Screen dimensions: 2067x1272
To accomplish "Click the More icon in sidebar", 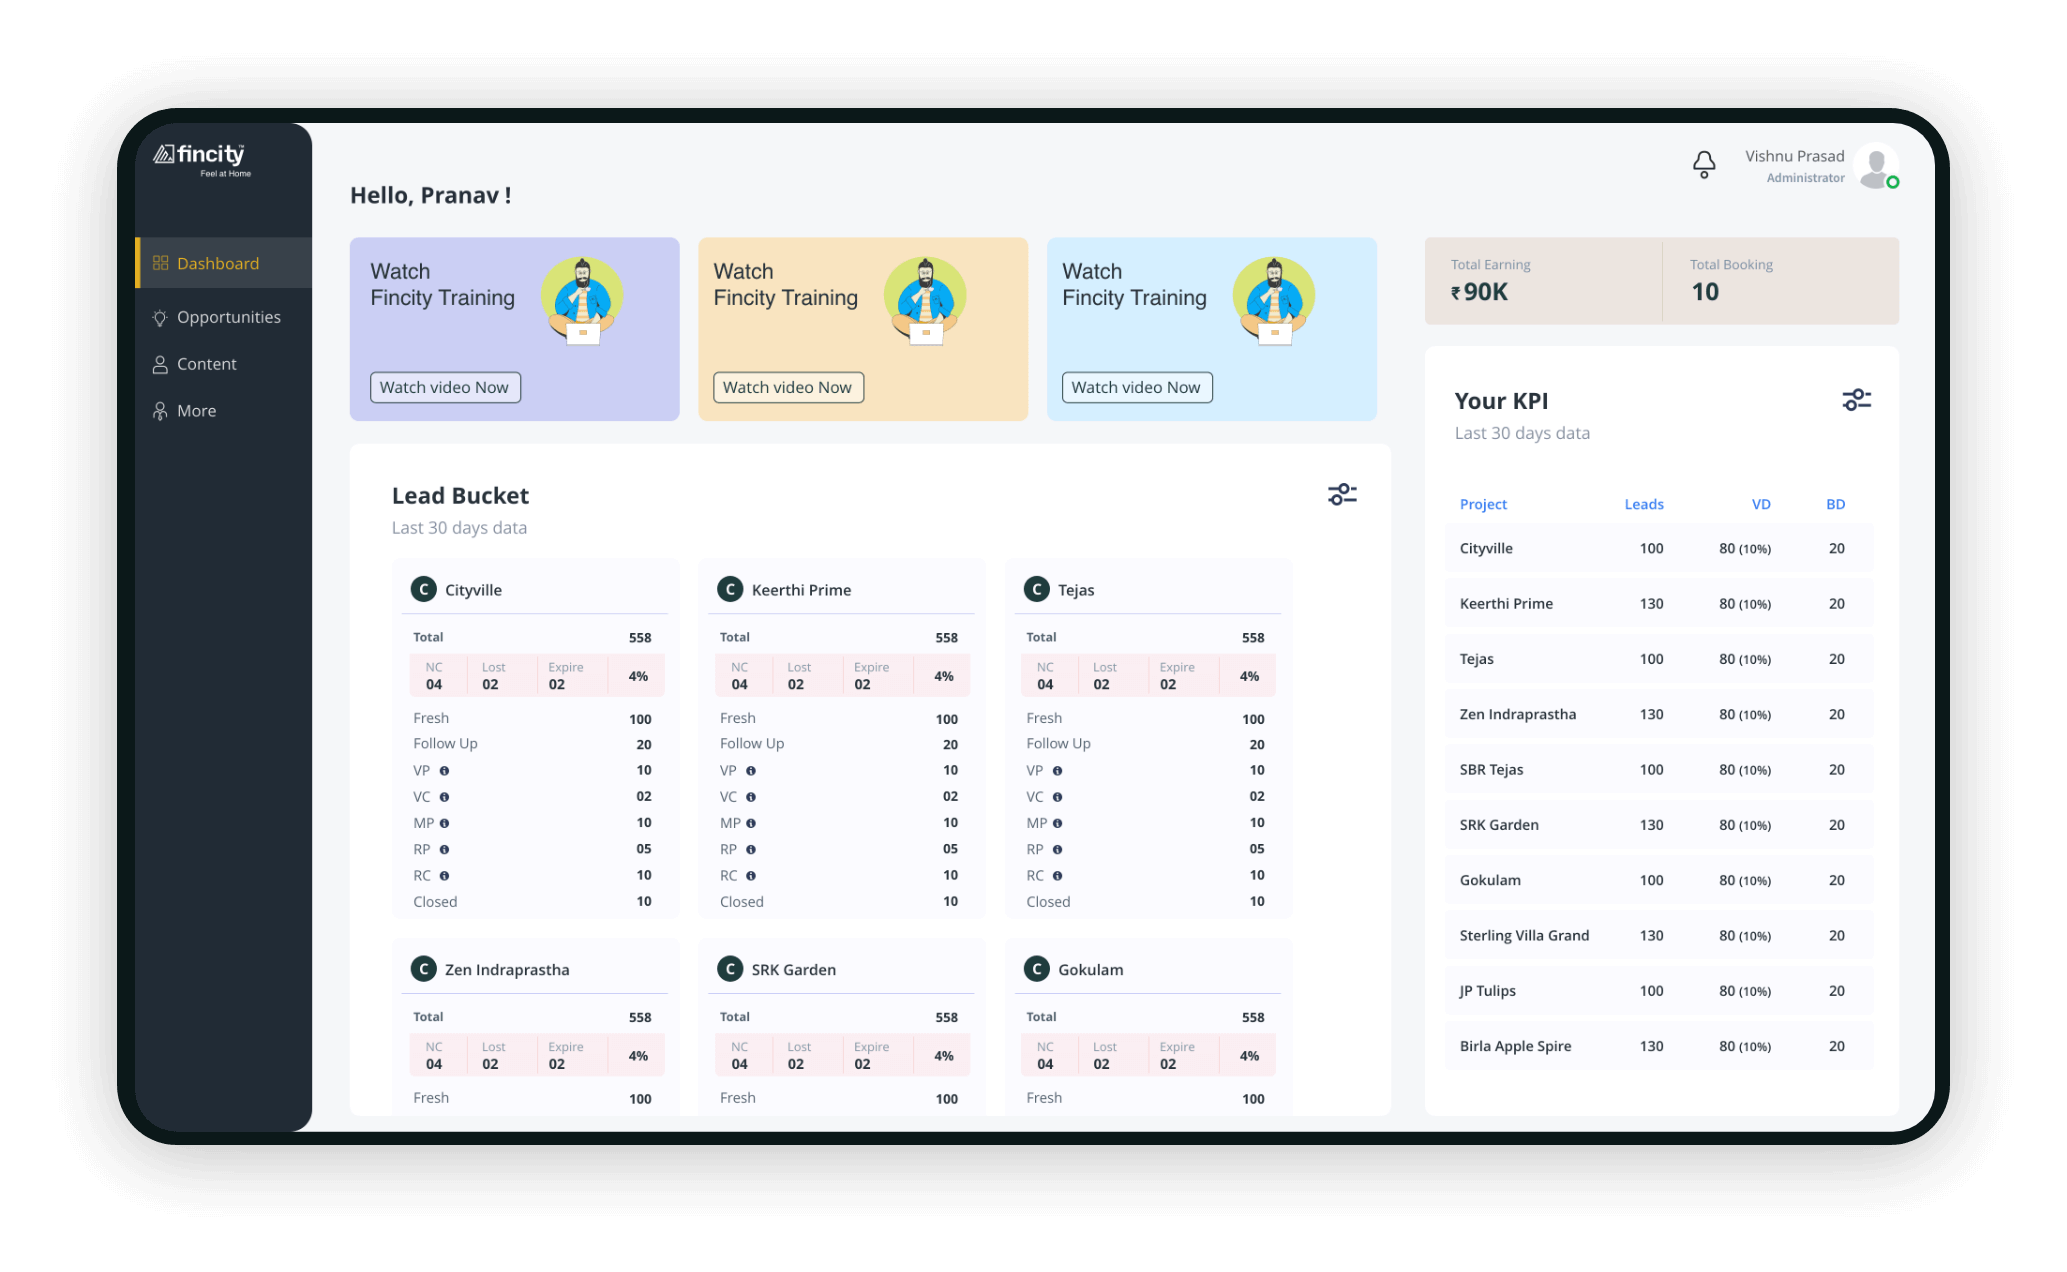I will [x=160, y=411].
